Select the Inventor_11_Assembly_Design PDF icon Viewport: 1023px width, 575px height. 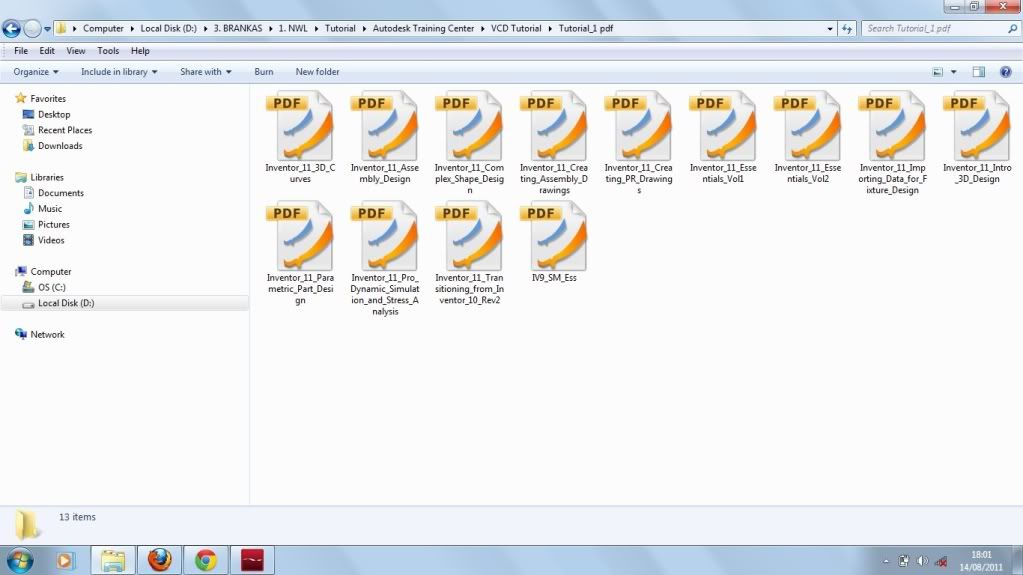click(385, 126)
